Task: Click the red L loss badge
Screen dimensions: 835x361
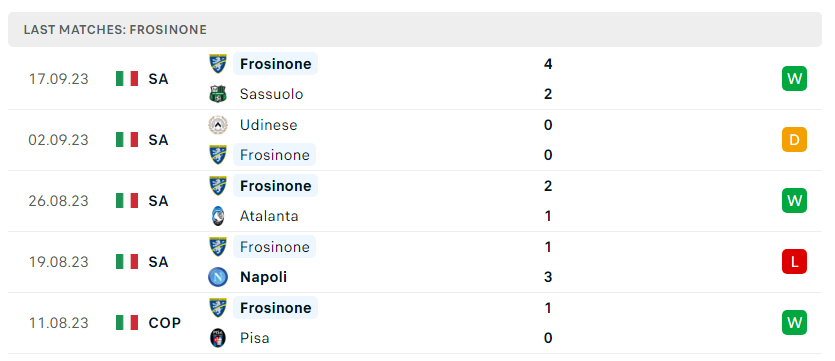Action: [x=794, y=261]
